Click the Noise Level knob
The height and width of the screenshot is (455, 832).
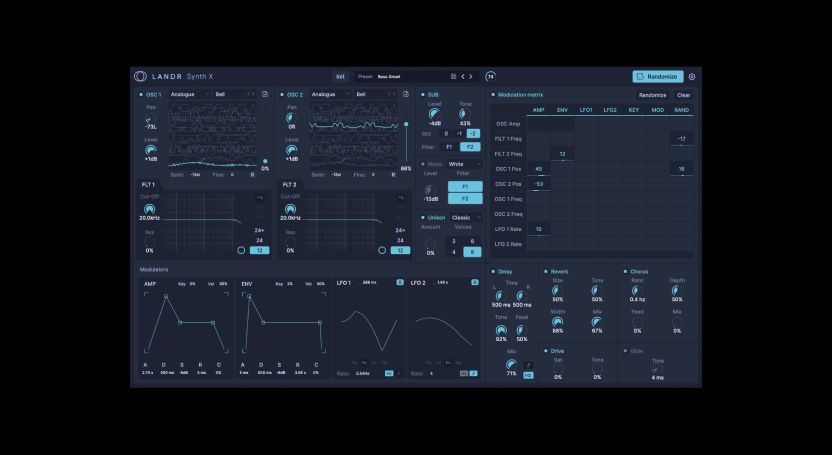point(430,190)
